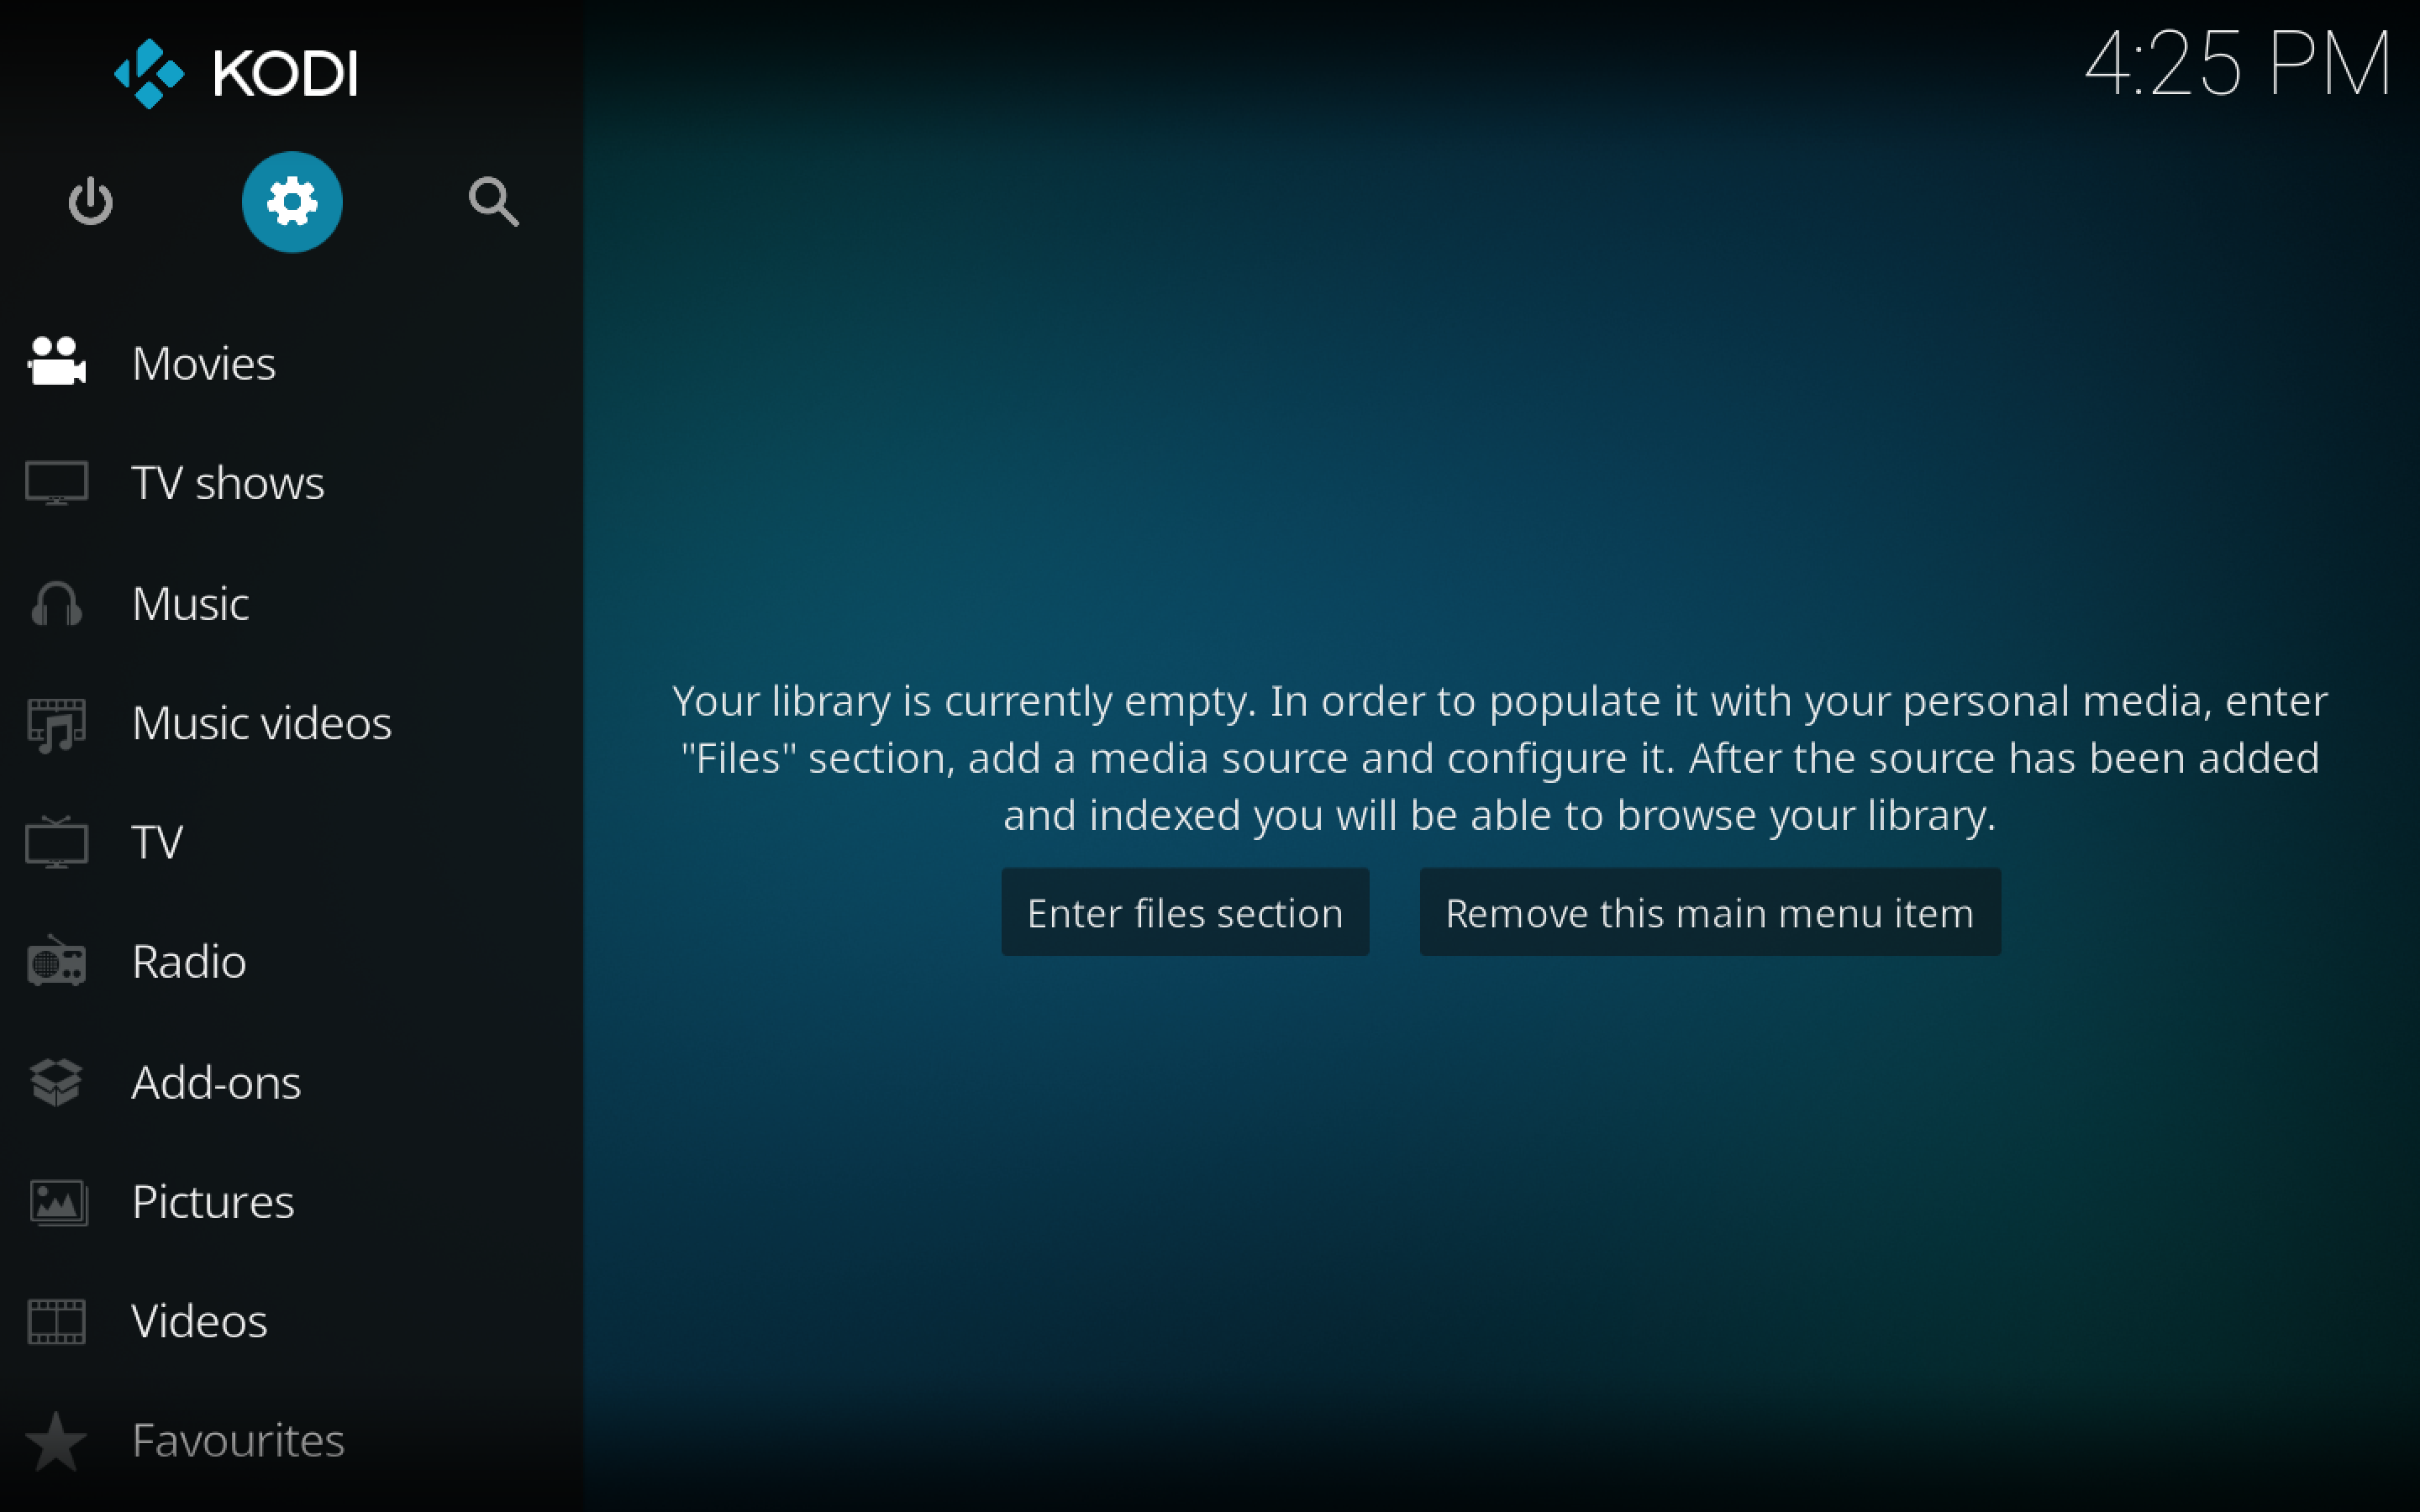Select the Pictures library icon

point(57,1202)
